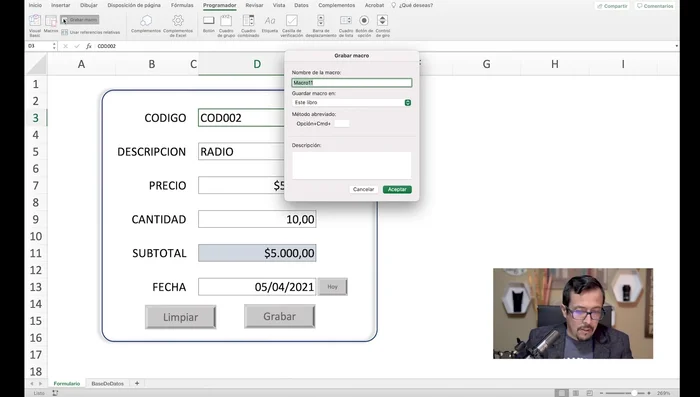Click the fx insert function icon
The height and width of the screenshot is (397, 700).
(x=88, y=46)
